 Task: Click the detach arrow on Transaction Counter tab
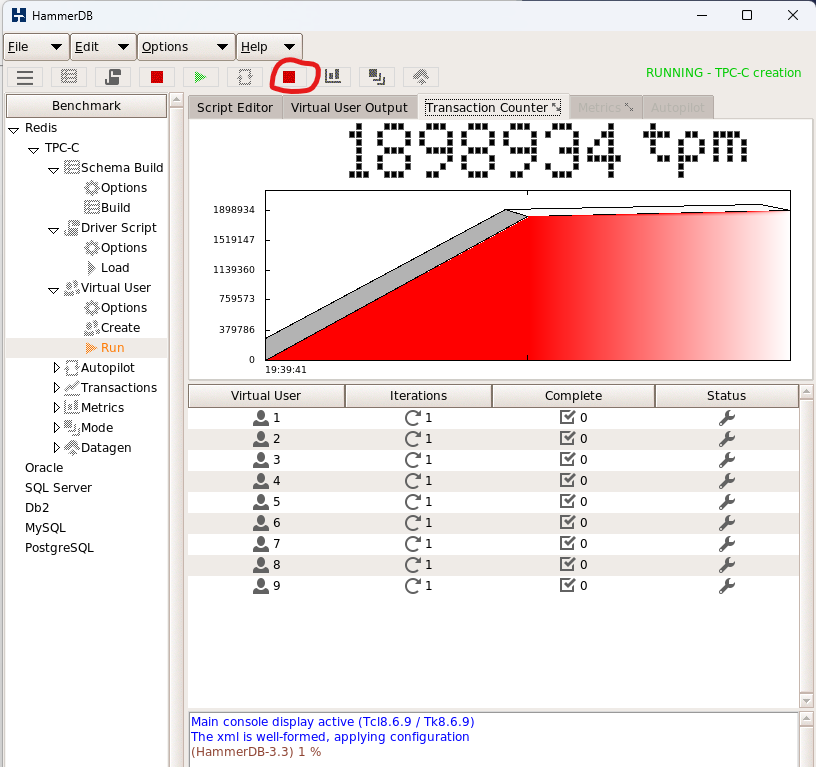[556, 107]
